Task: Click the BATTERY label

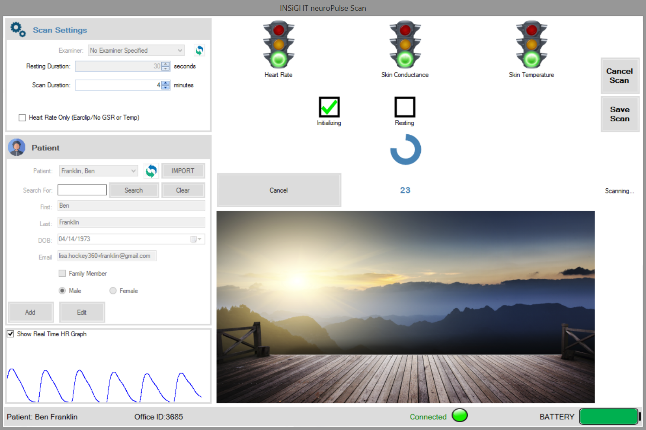Action: 557,417
